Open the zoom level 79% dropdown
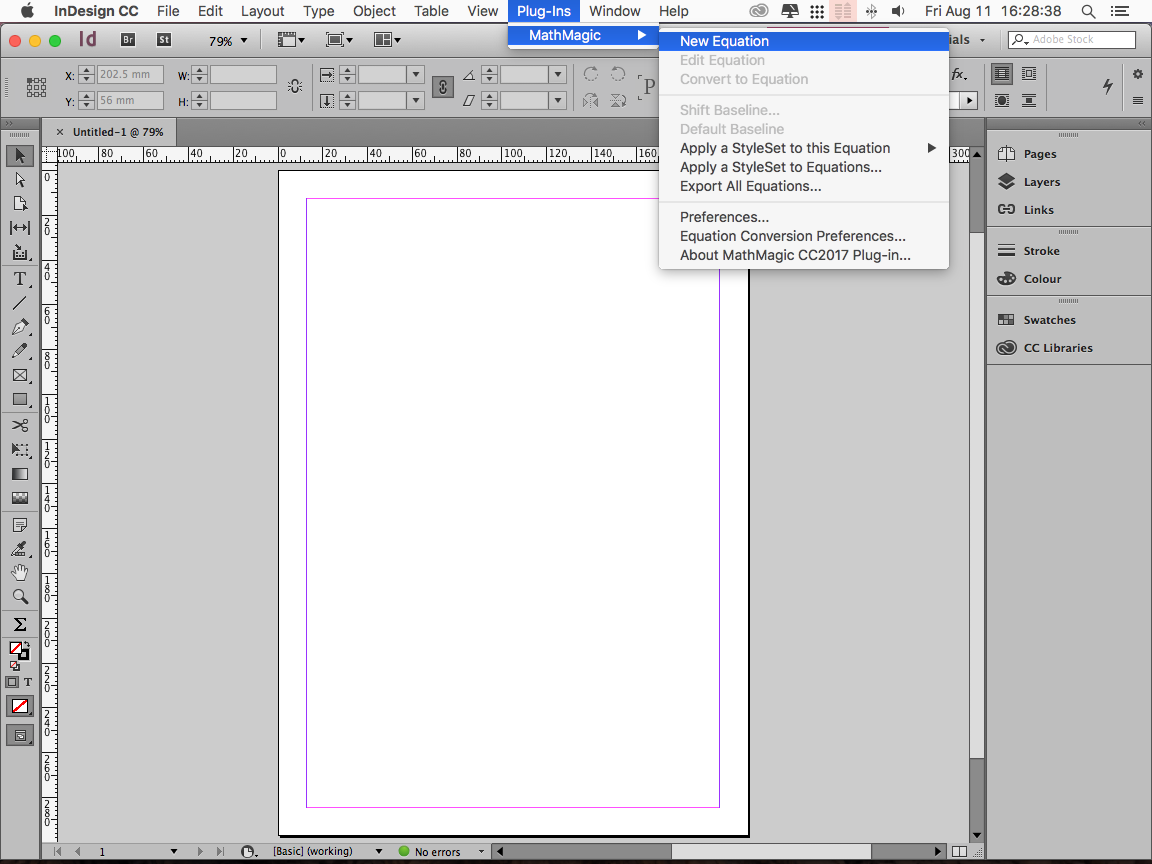 244,40
